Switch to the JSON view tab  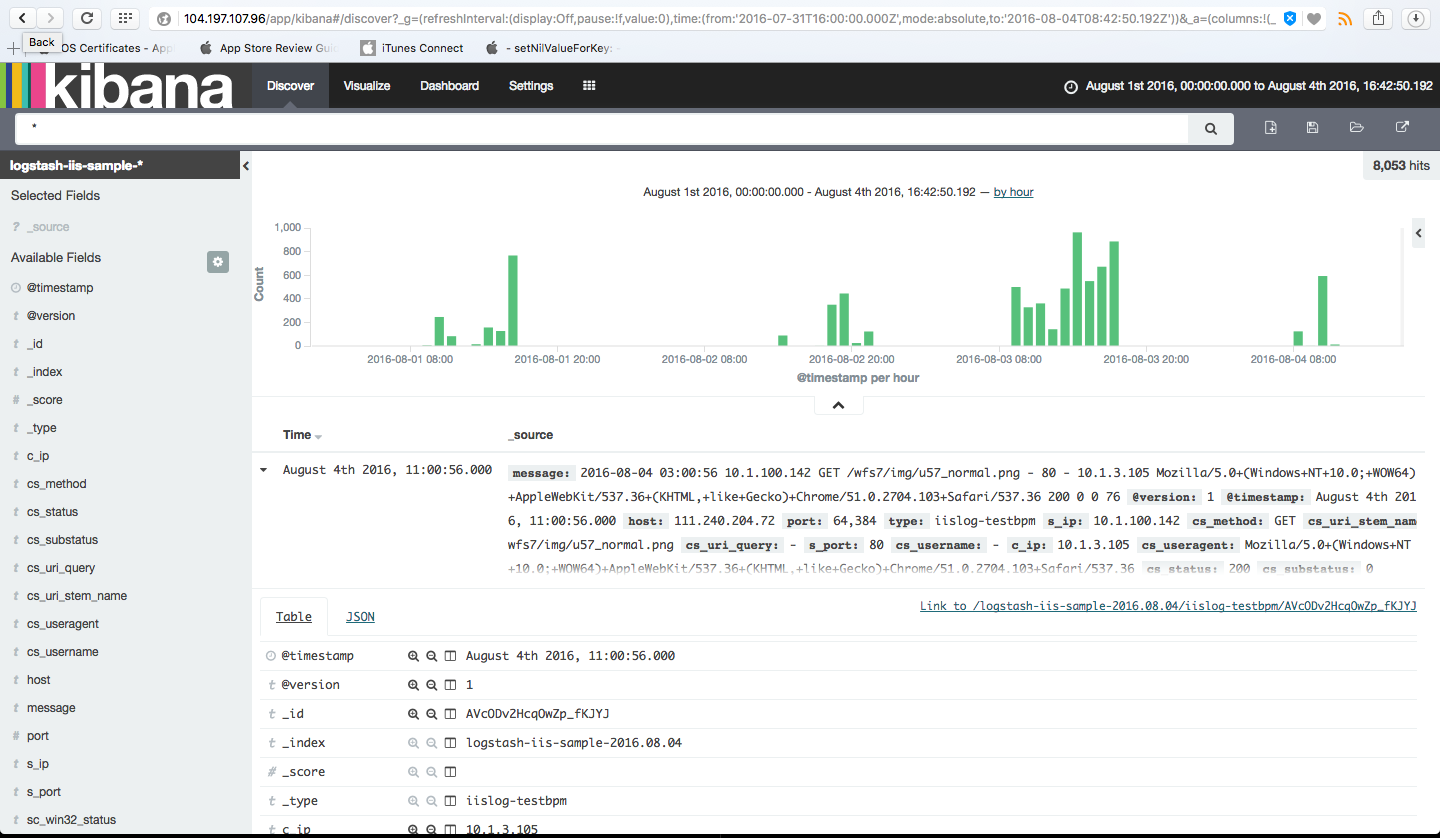click(360, 617)
